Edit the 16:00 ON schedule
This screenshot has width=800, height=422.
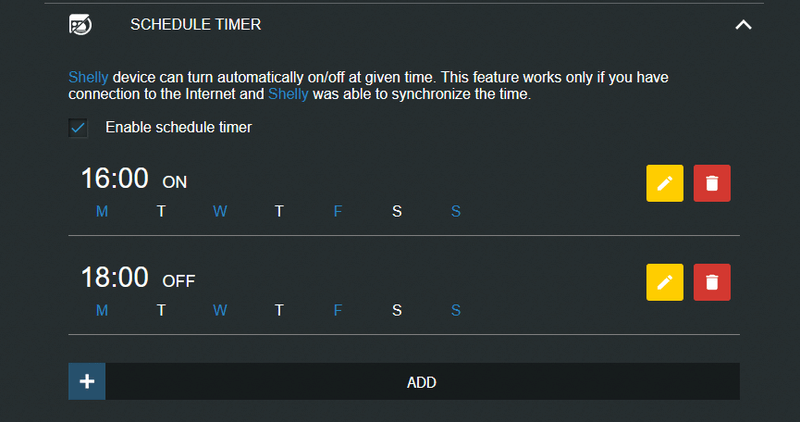pos(665,184)
